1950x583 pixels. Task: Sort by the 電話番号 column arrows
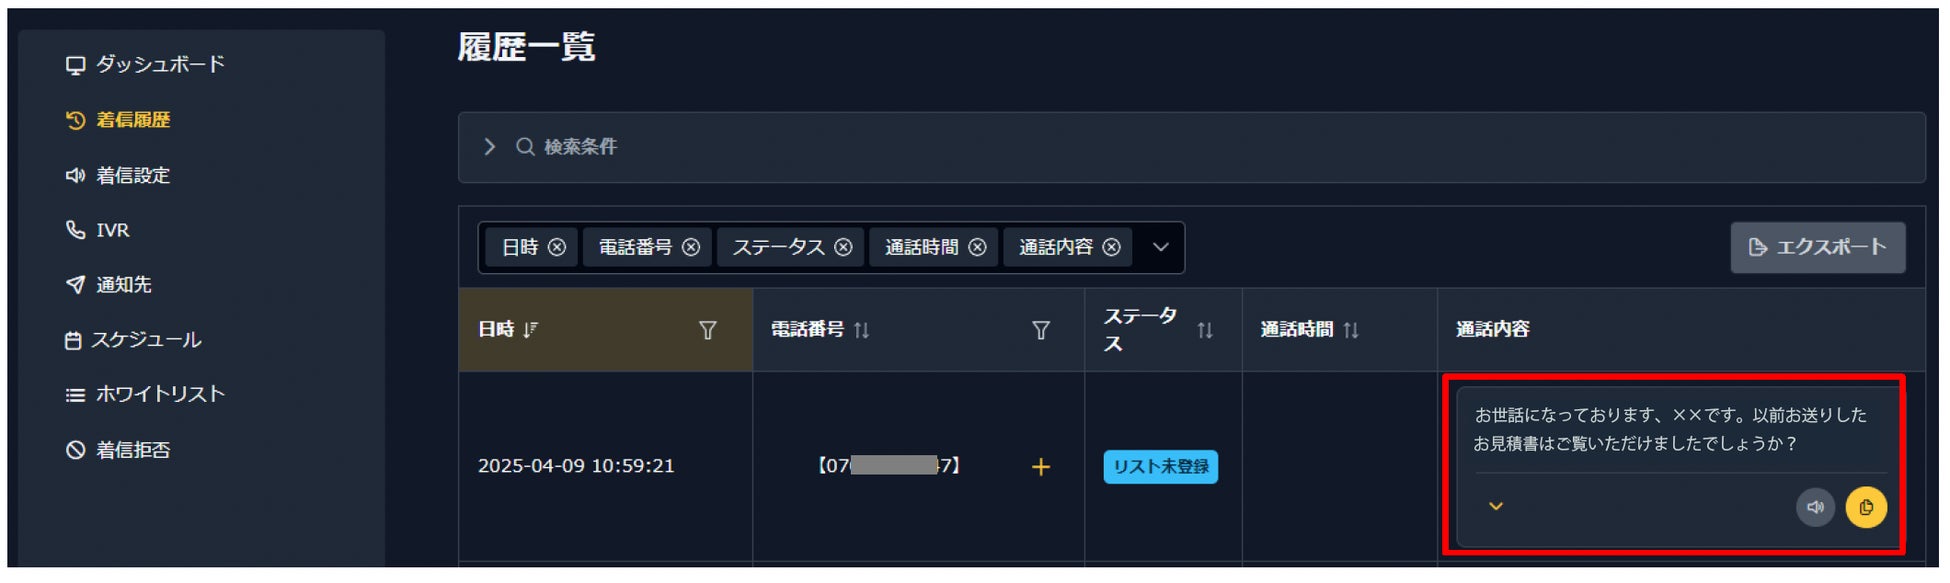[861, 330]
